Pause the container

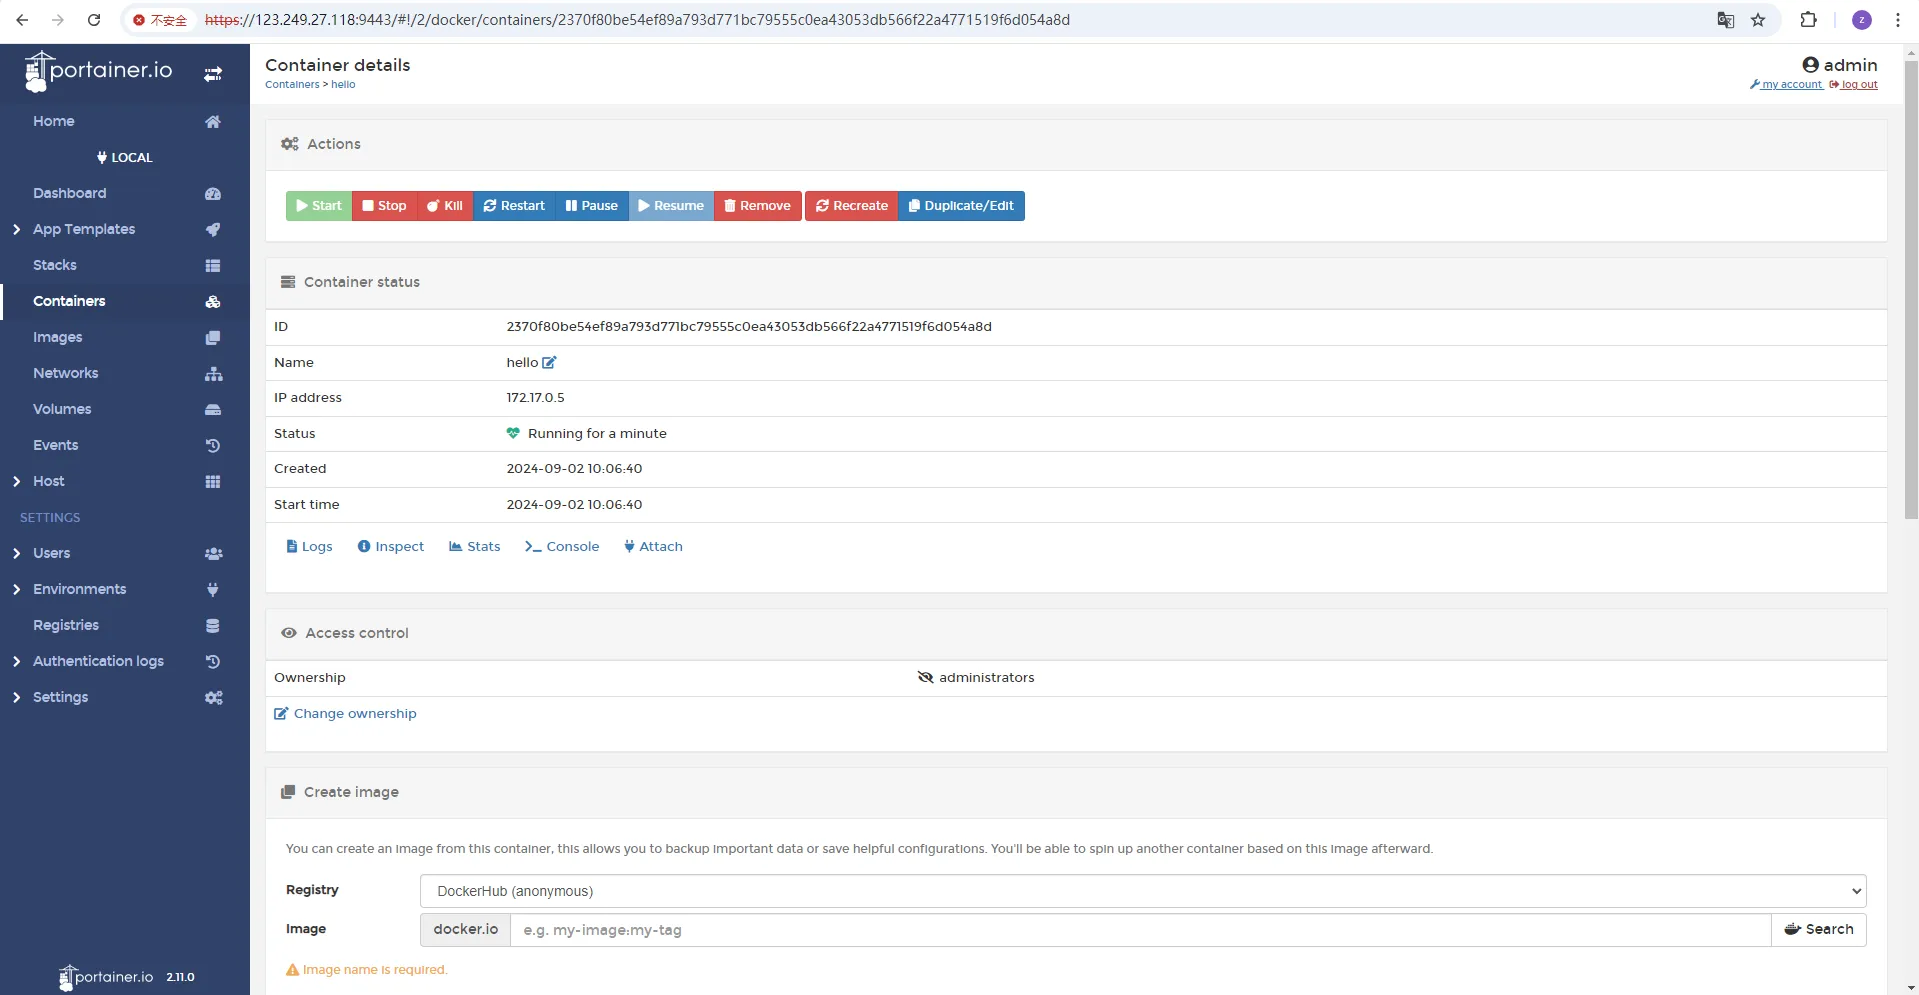tap(592, 206)
